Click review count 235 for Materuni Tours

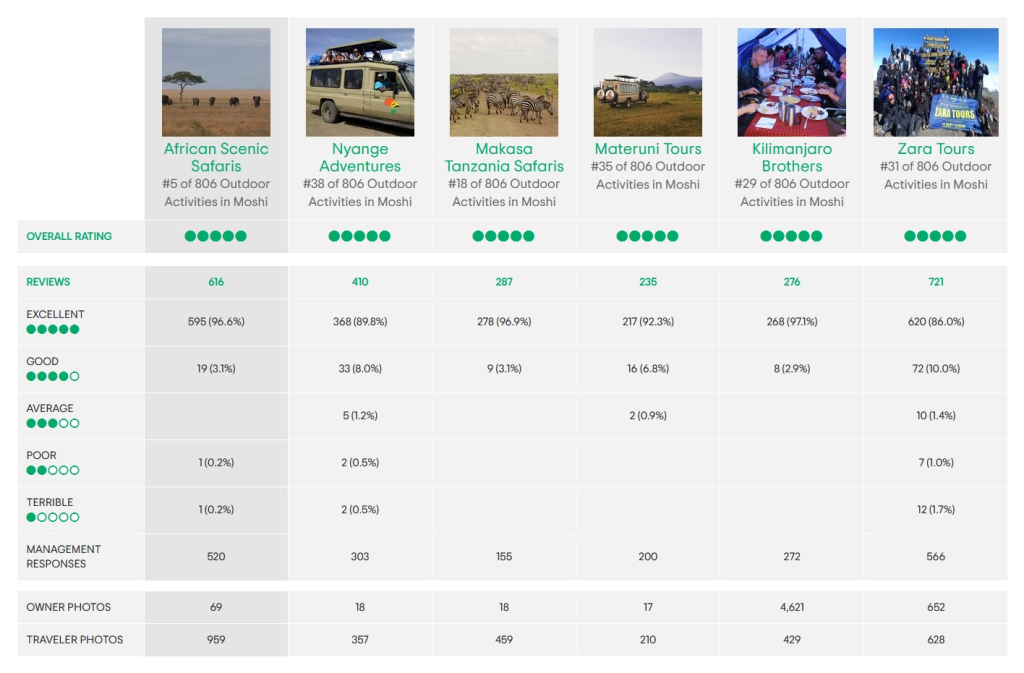click(x=648, y=282)
